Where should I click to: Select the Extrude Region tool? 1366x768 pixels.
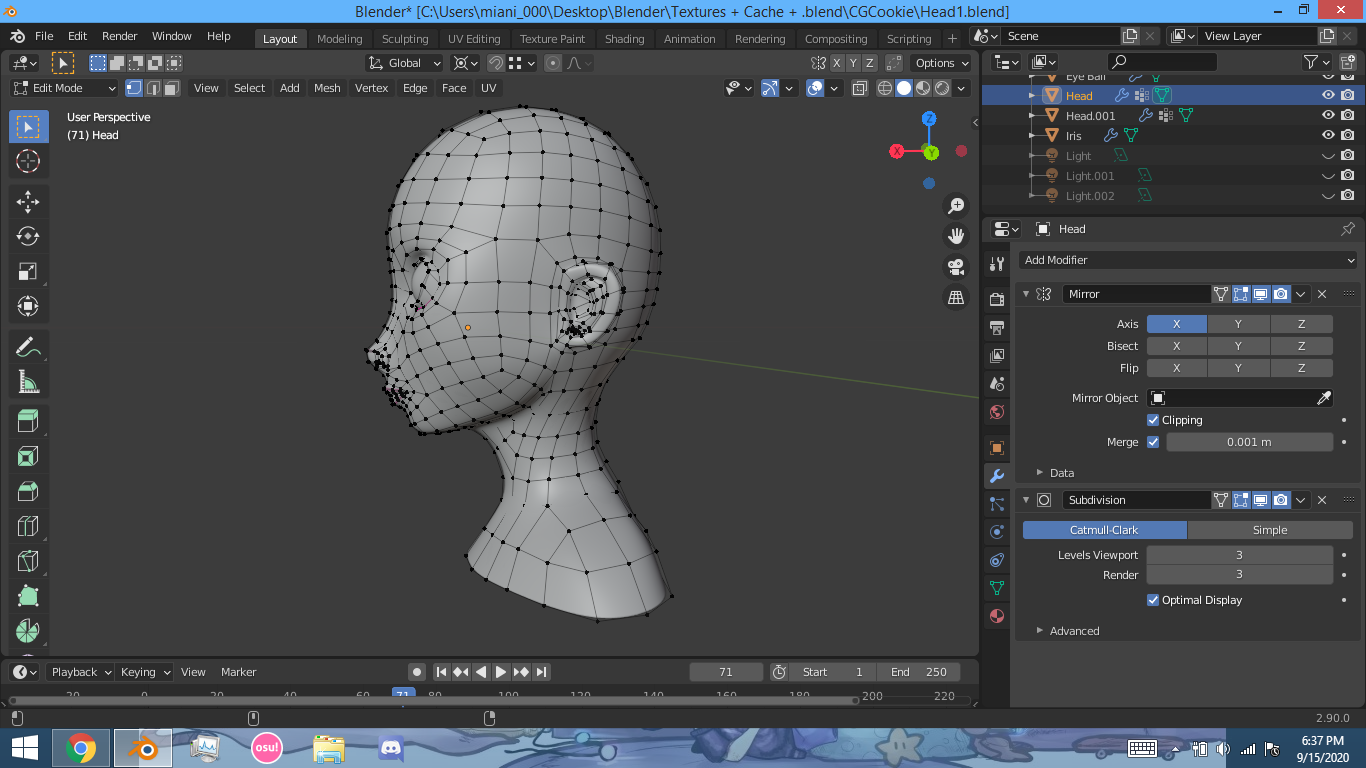click(28, 421)
